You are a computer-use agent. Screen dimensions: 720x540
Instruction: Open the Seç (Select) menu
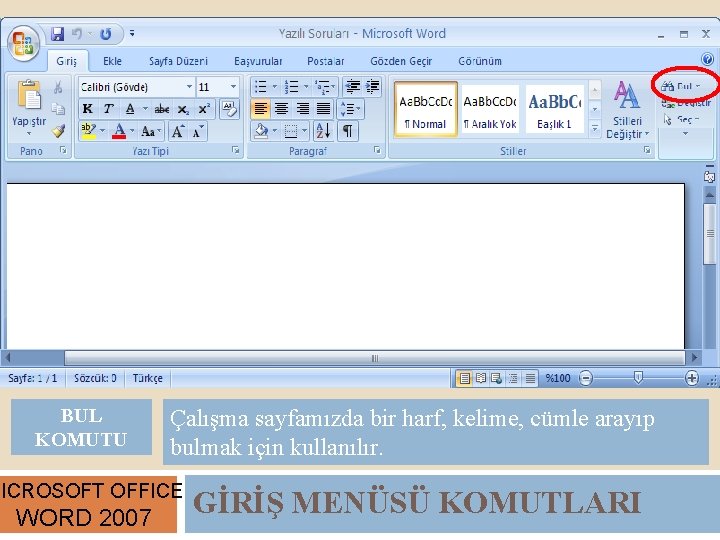[x=682, y=120]
